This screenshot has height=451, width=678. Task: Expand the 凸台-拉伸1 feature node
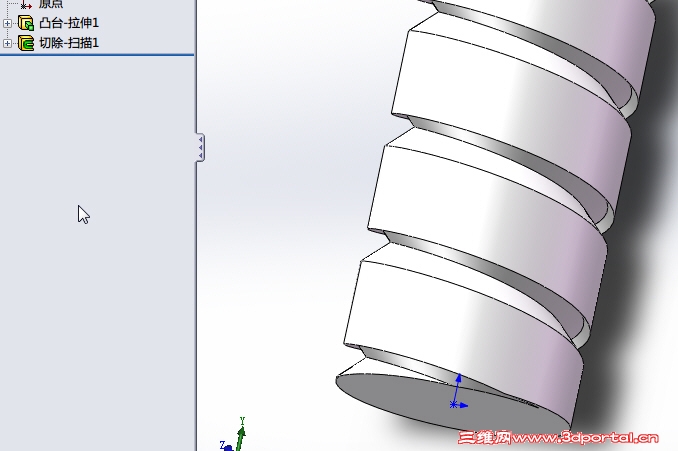(x=7, y=23)
